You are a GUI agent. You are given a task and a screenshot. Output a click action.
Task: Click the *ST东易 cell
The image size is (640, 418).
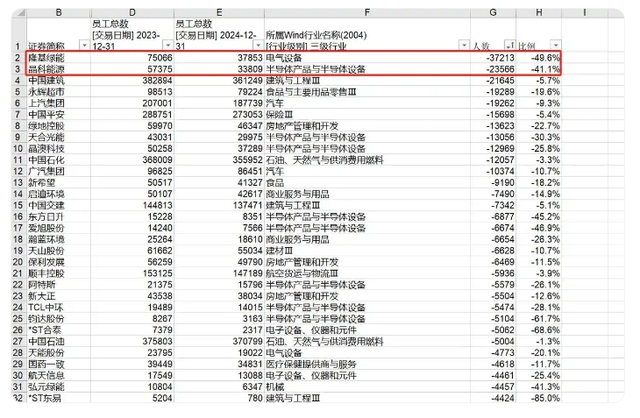[59, 398]
